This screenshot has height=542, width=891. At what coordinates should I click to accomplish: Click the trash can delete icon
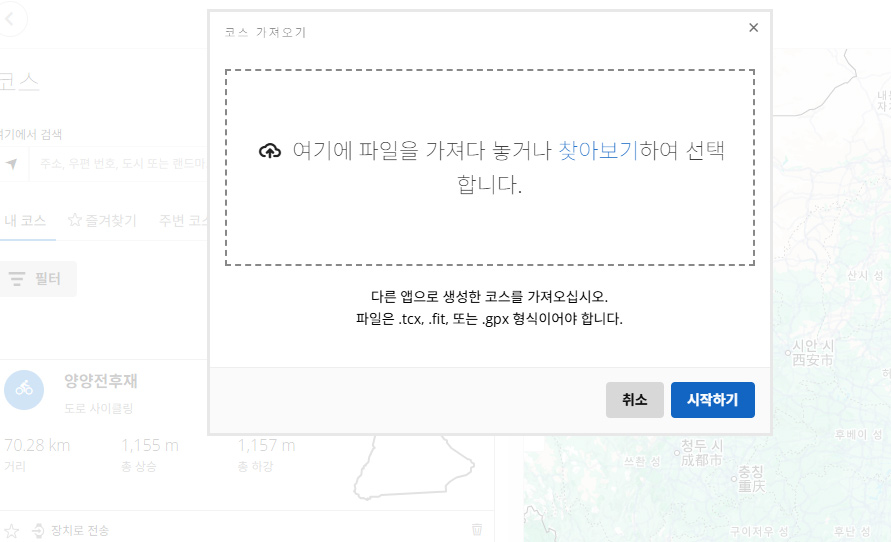click(477, 529)
